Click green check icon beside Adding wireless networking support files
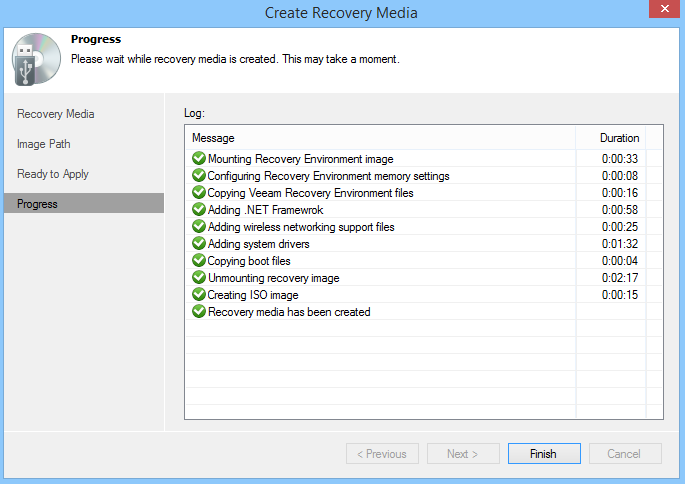 pos(199,226)
